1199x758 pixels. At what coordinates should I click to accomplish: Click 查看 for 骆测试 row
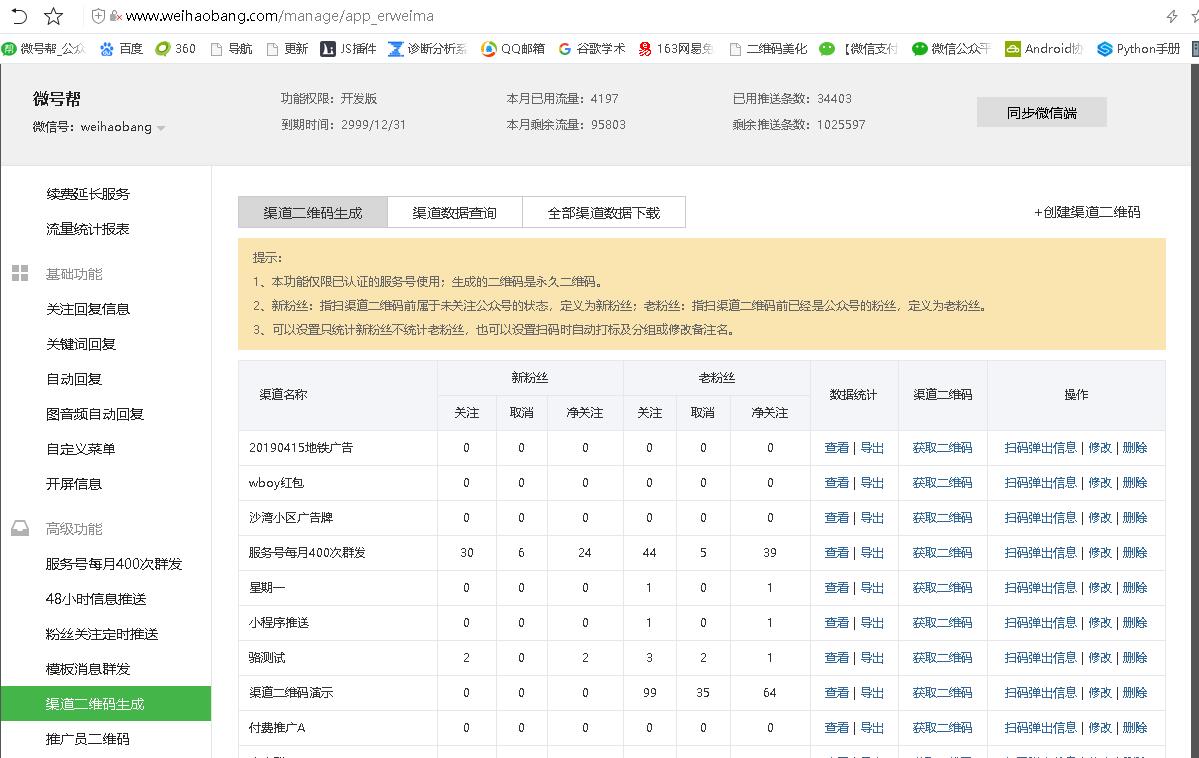(x=837, y=658)
